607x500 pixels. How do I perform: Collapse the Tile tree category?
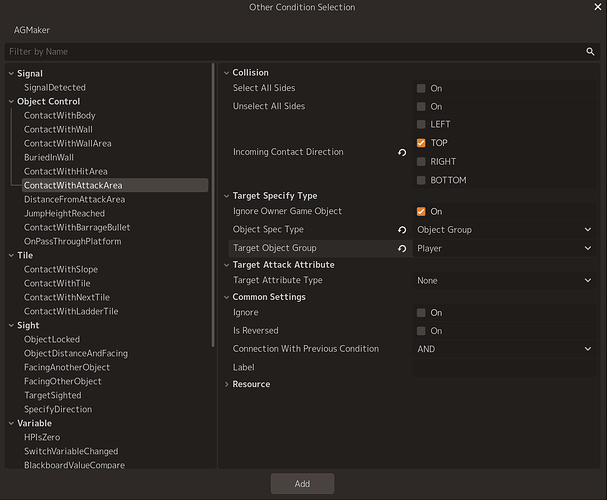point(11,255)
